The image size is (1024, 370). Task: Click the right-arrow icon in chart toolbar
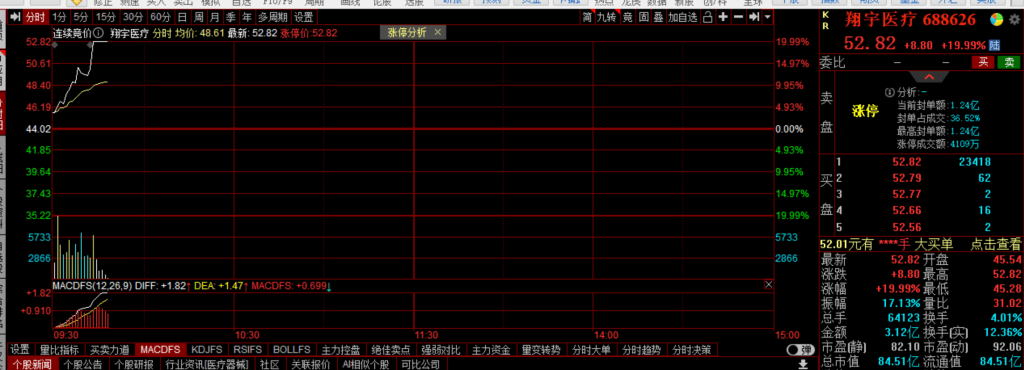point(754,17)
